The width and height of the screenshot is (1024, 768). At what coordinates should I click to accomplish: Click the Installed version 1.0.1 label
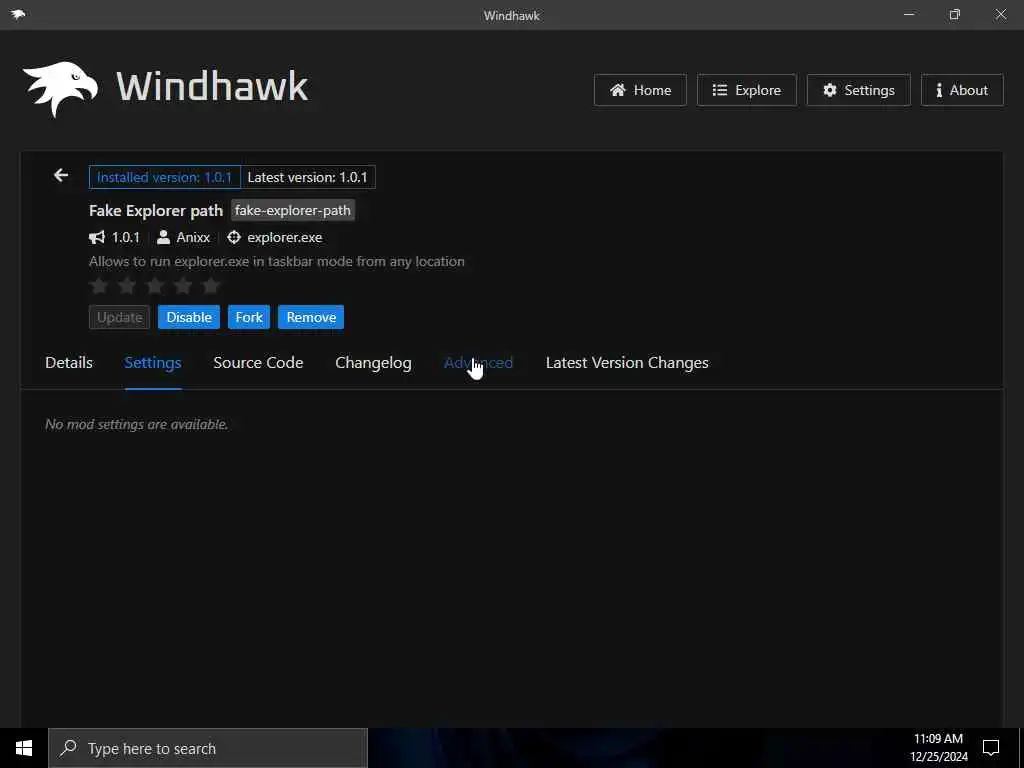[x=165, y=177]
